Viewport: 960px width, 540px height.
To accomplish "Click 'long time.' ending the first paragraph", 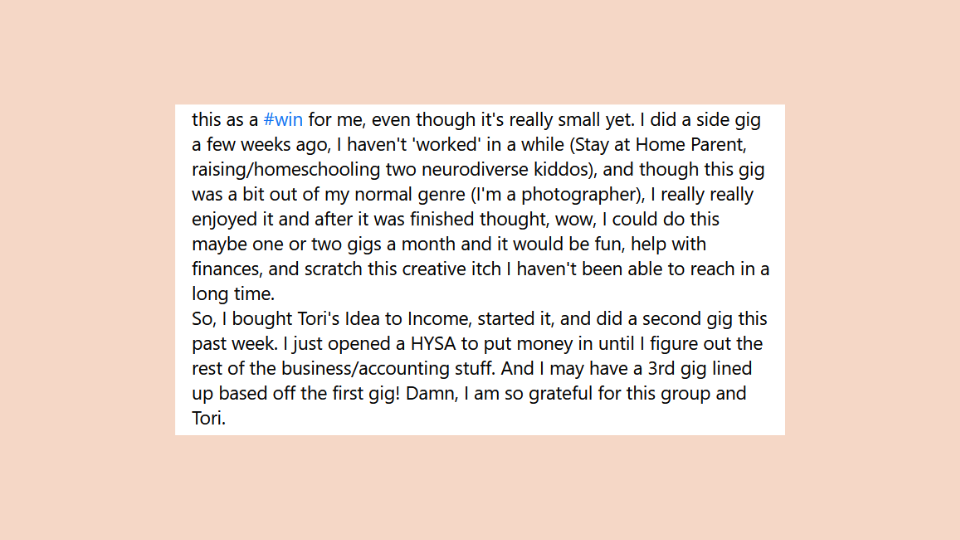I will point(233,294).
